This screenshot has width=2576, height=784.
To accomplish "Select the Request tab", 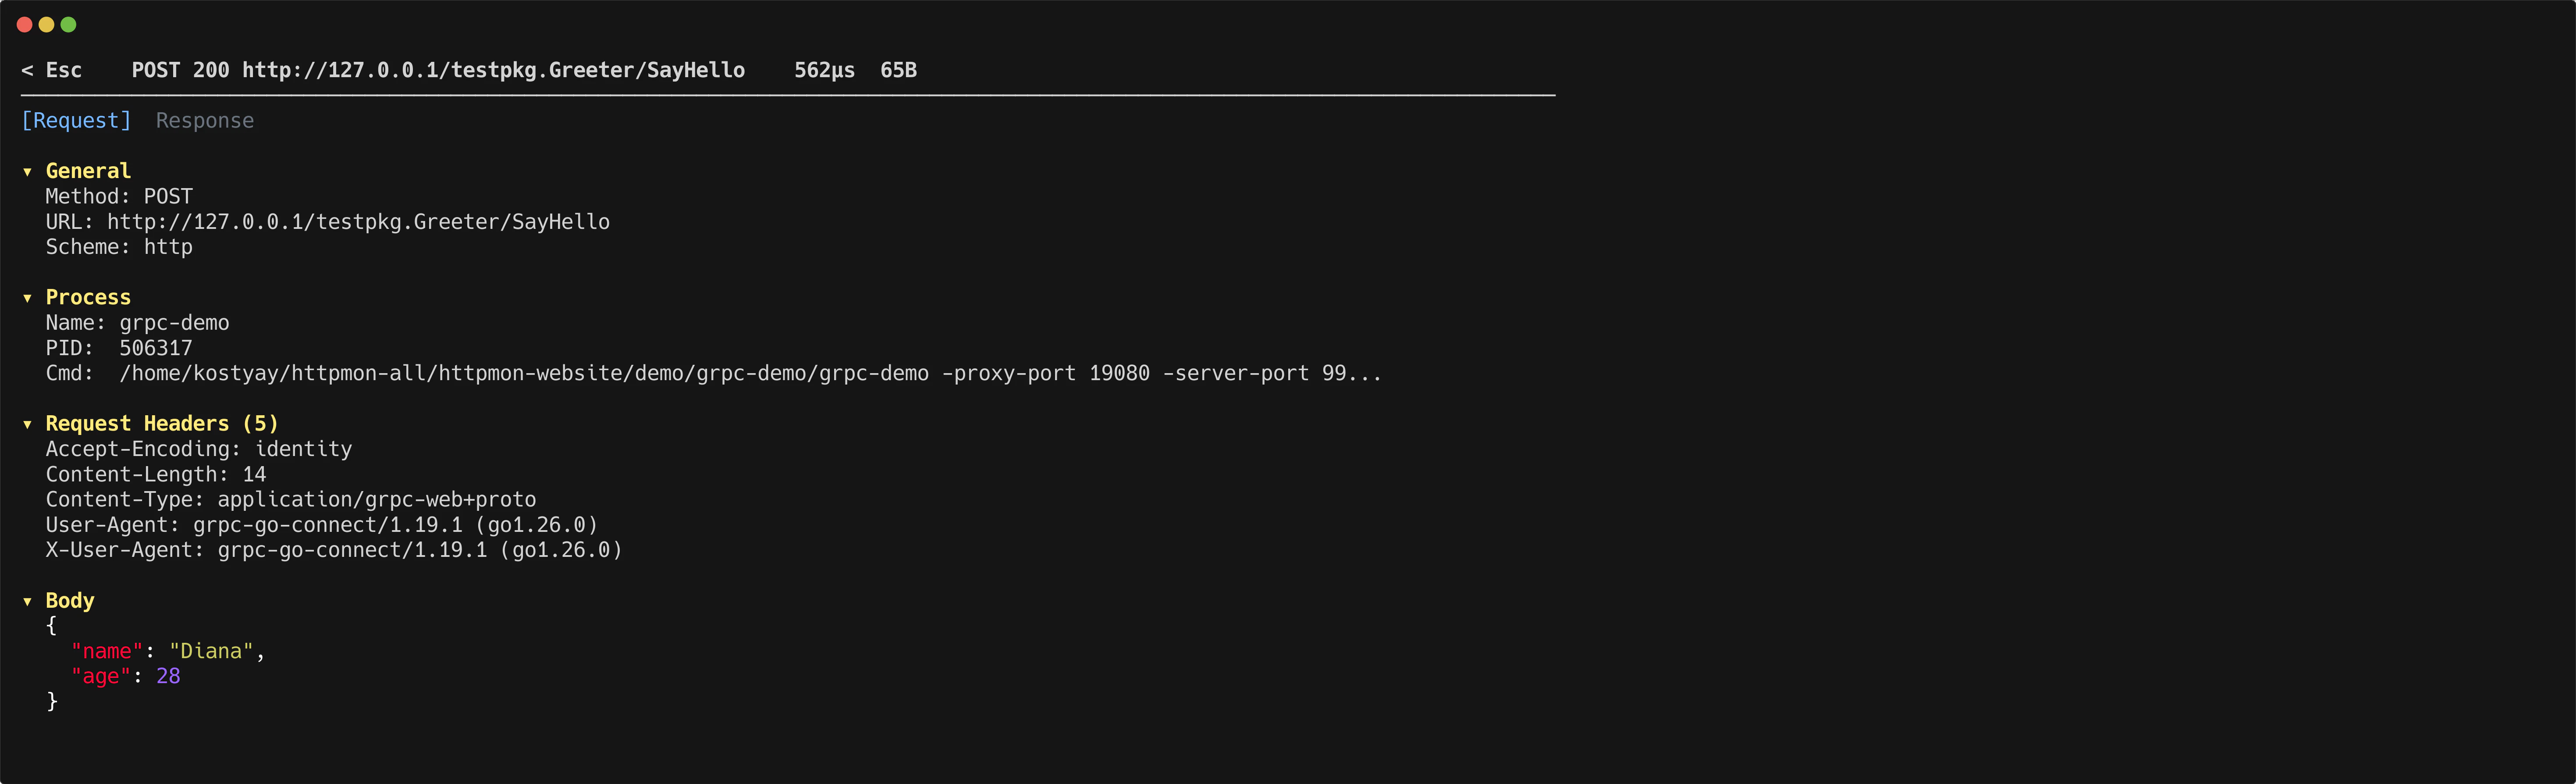I will [76, 120].
